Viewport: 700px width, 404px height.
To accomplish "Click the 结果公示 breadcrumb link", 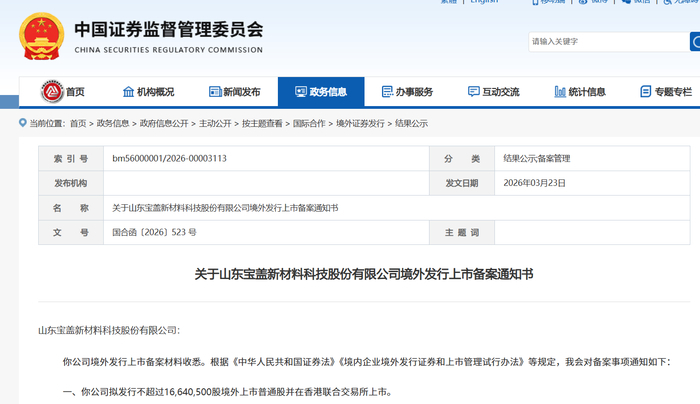I will [x=412, y=124].
